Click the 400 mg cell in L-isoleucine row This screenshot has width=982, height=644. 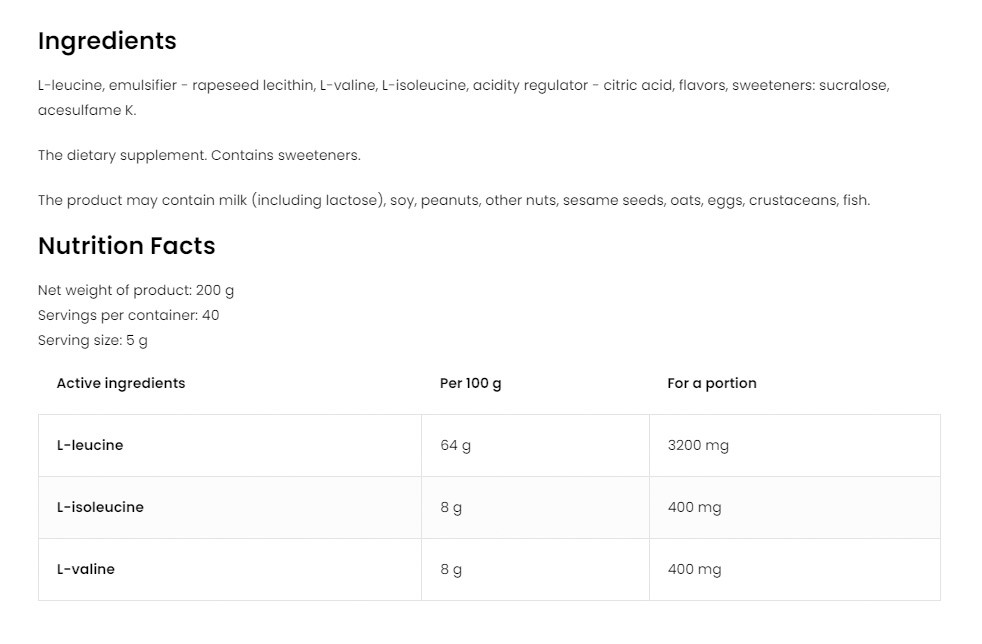694,507
